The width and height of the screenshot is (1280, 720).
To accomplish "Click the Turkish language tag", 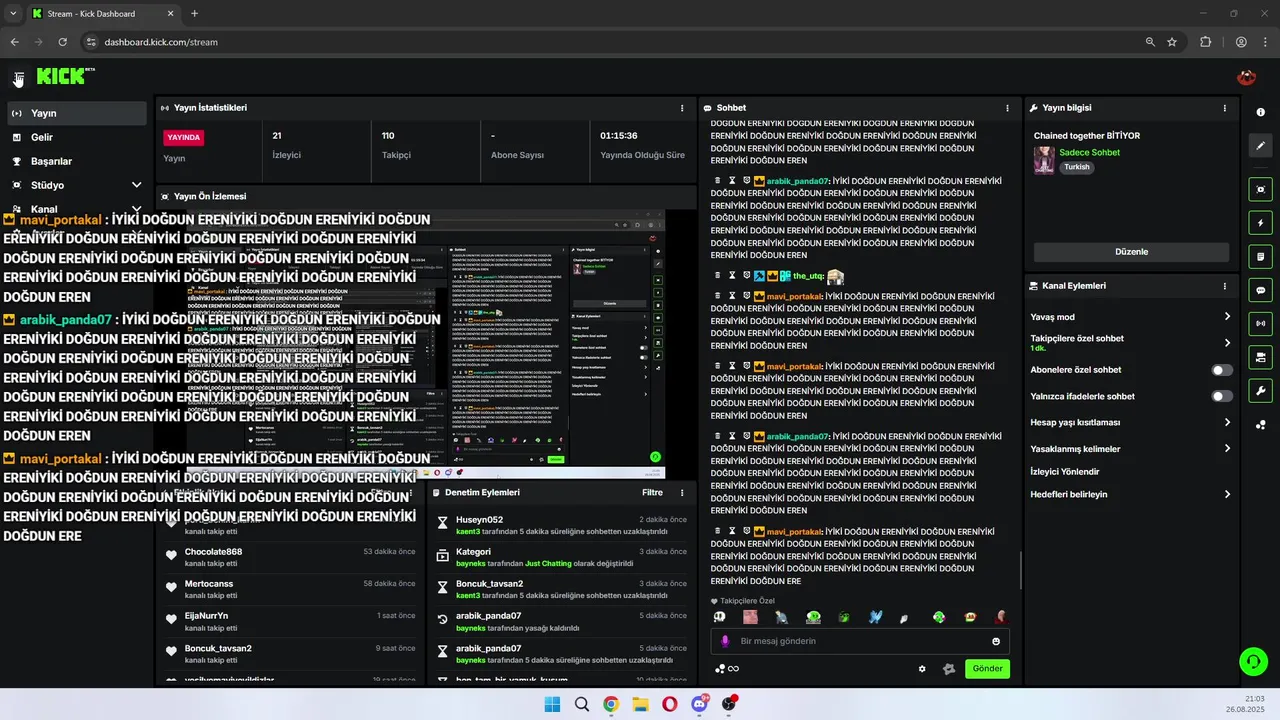I will 1076,167.
